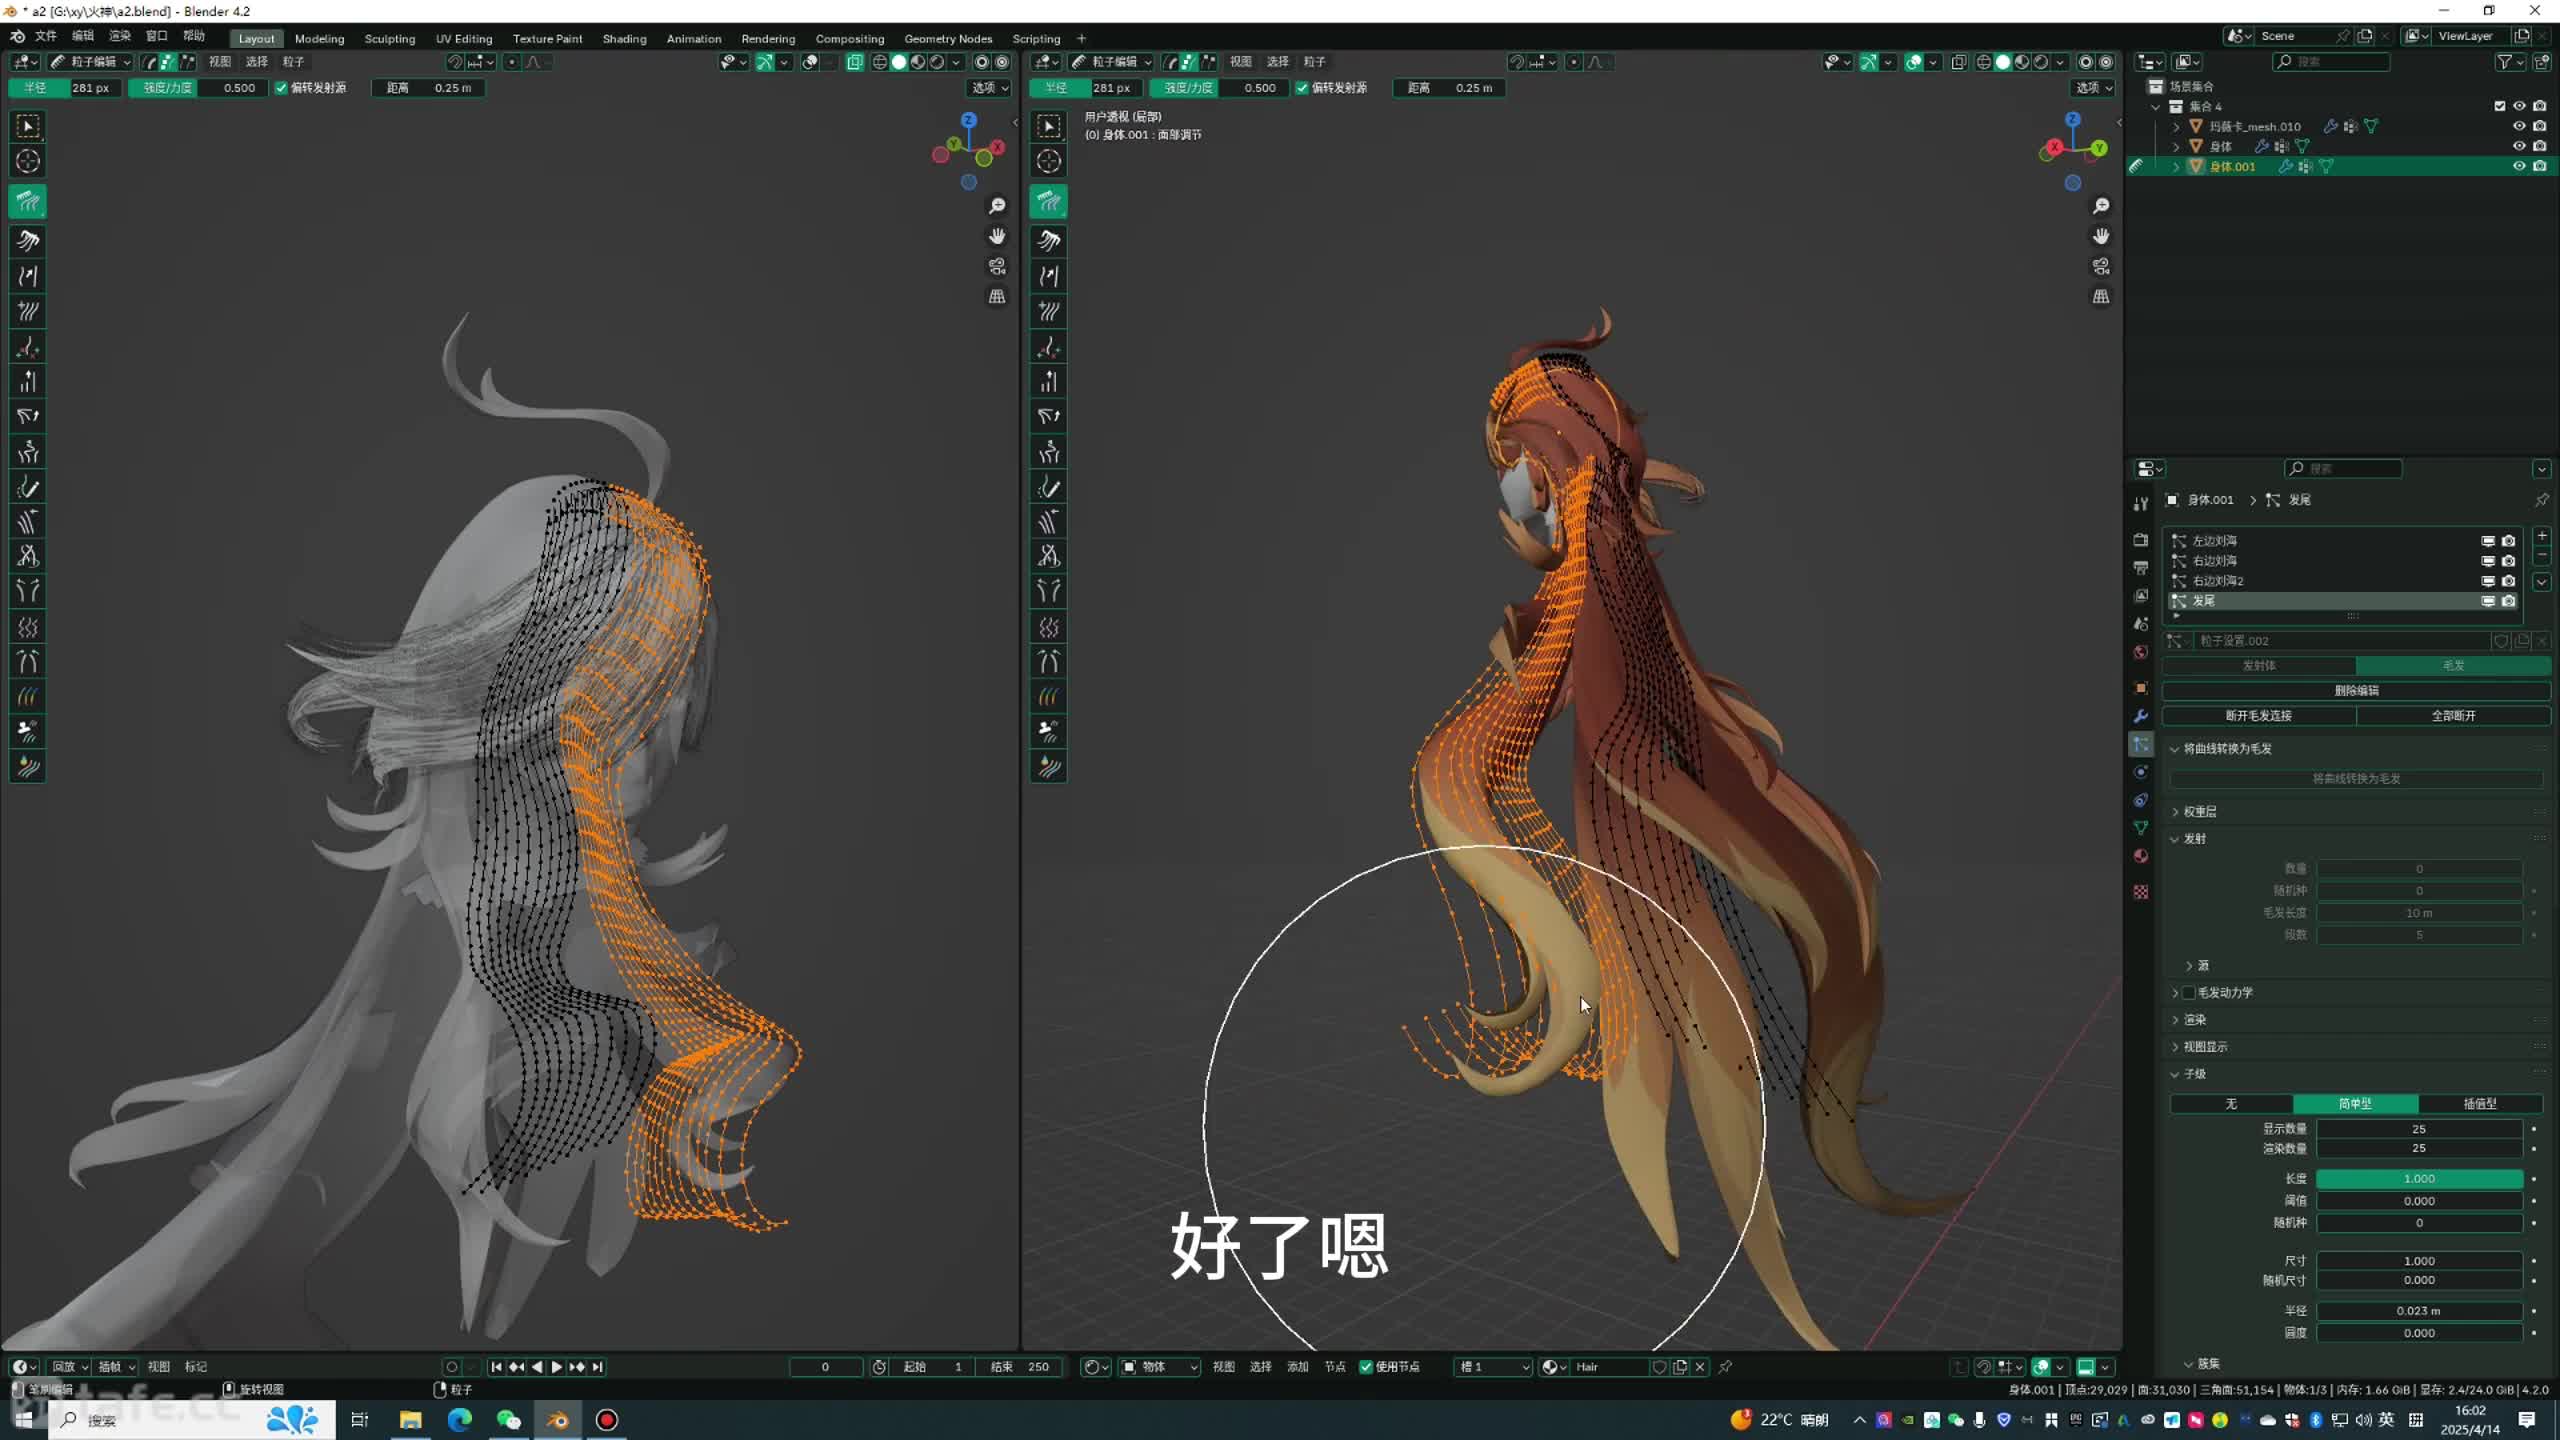Screen dimensions: 2560x1440
Task: Click the children 长度 length slider
Action: point(2419,1178)
